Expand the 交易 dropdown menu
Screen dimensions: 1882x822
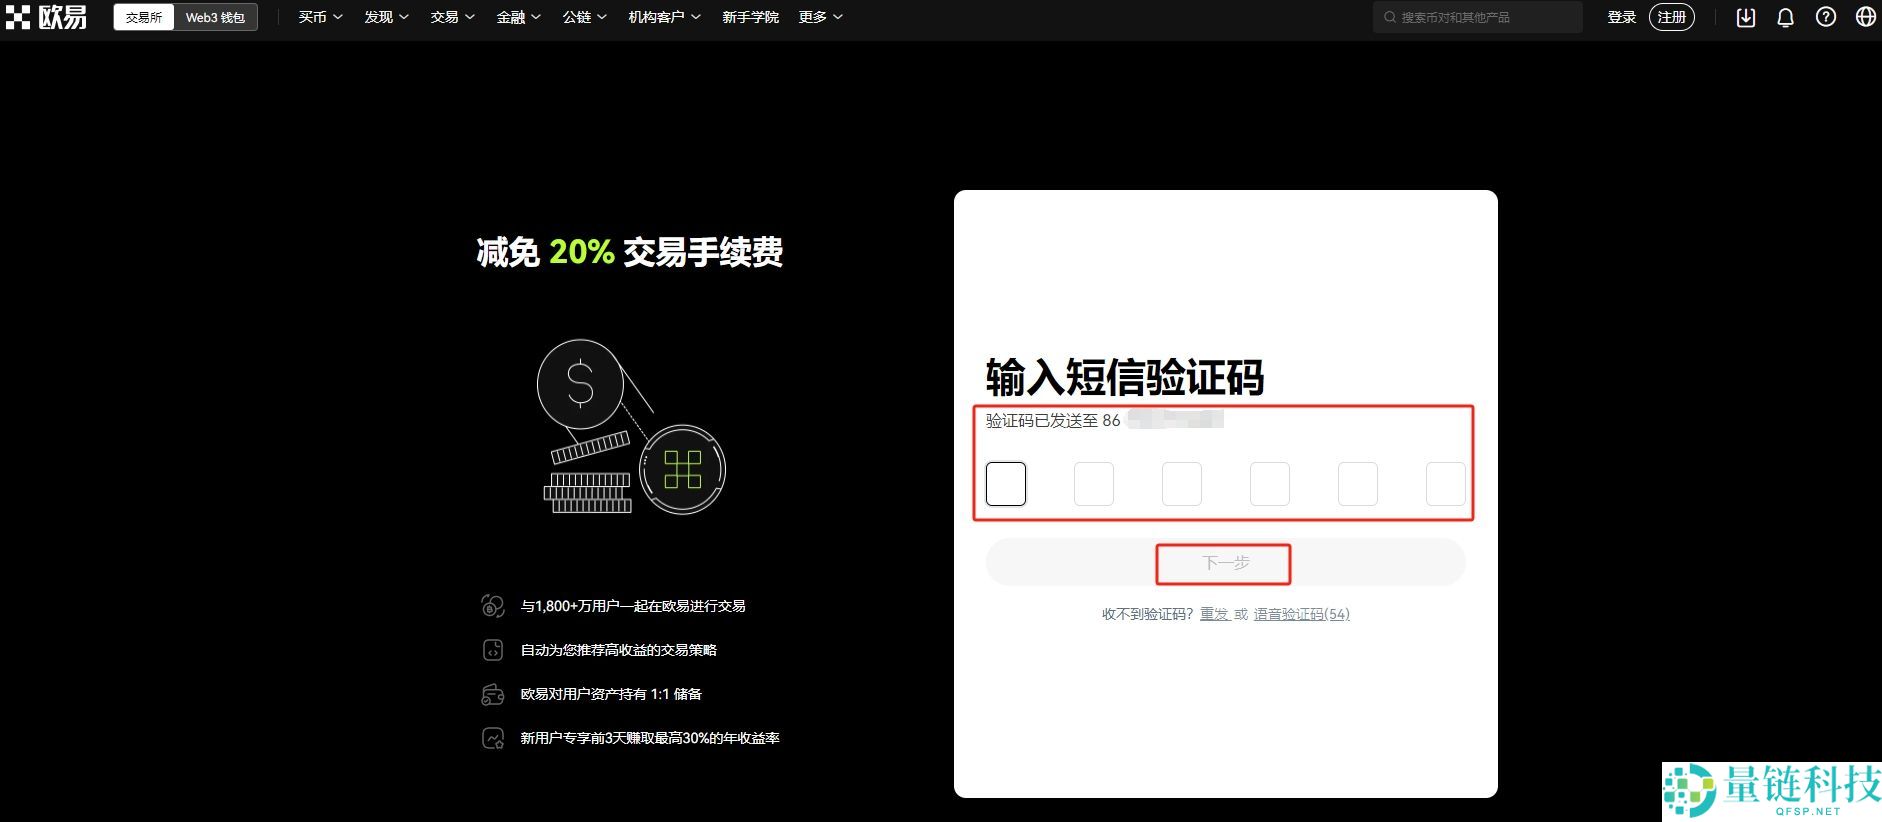point(452,17)
